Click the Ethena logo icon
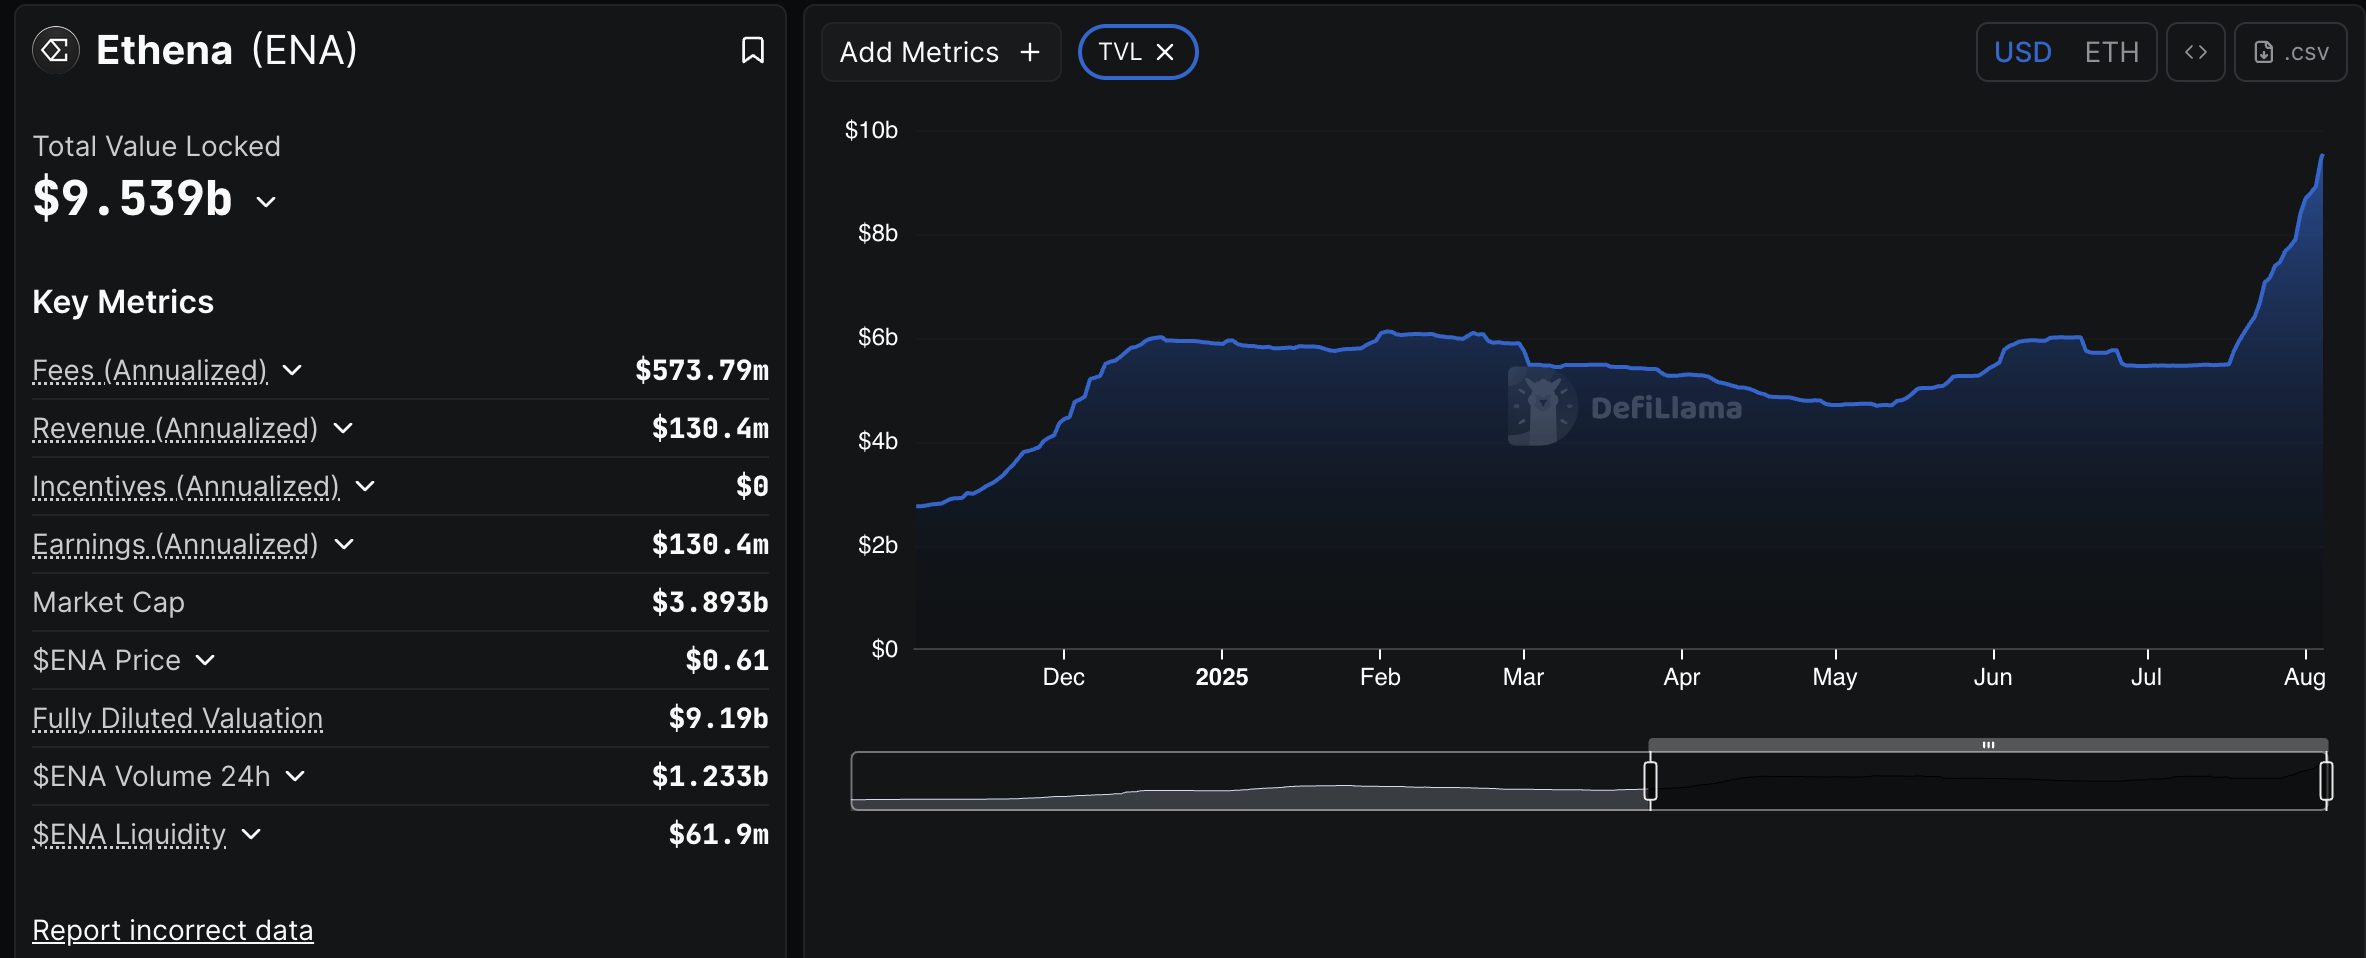The width and height of the screenshot is (2366, 958). pyautogui.click(x=56, y=50)
